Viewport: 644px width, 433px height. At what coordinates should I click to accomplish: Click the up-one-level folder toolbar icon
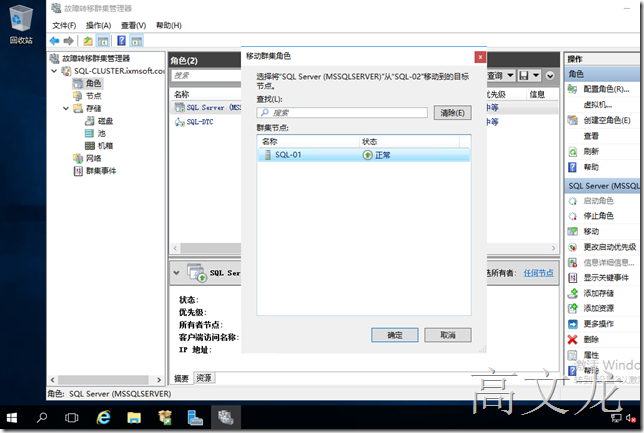88,41
